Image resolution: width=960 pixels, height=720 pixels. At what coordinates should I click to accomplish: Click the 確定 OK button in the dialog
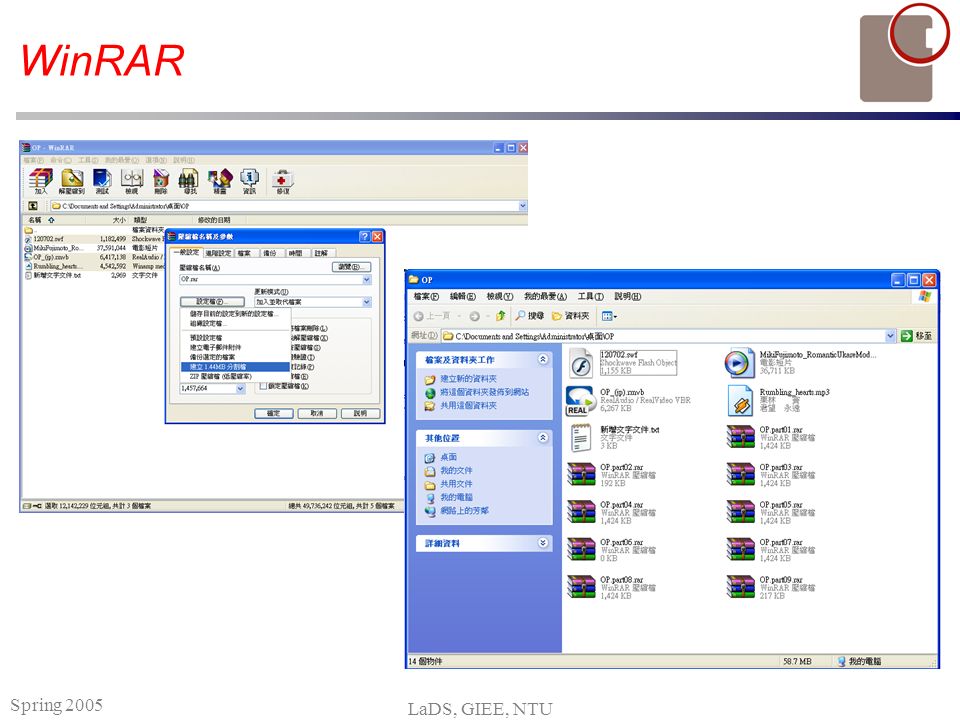[x=274, y=413]
